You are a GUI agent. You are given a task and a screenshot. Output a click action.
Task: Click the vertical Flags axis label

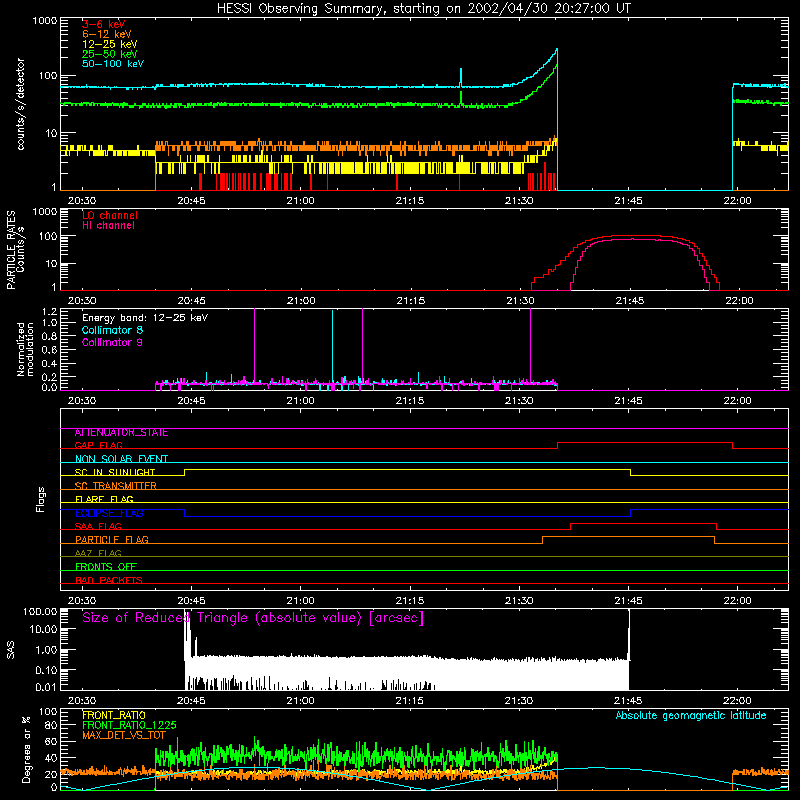[x=40, y=499]
